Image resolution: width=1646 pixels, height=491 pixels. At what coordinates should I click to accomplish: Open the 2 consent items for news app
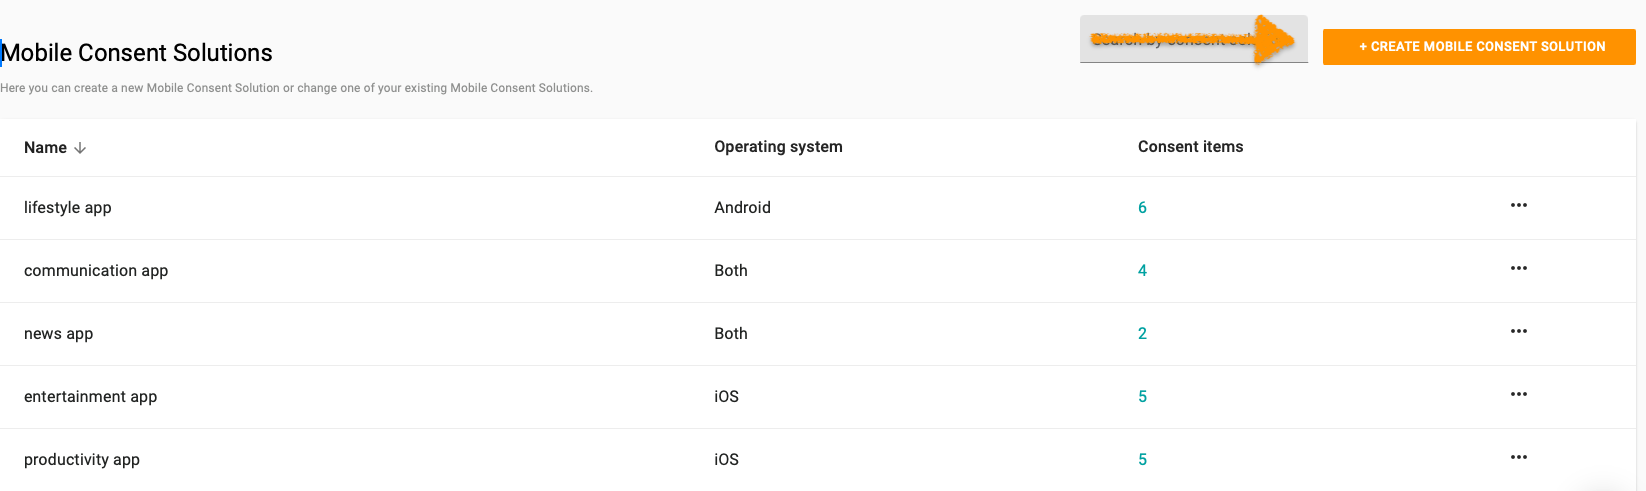[x=1142, y=334]
